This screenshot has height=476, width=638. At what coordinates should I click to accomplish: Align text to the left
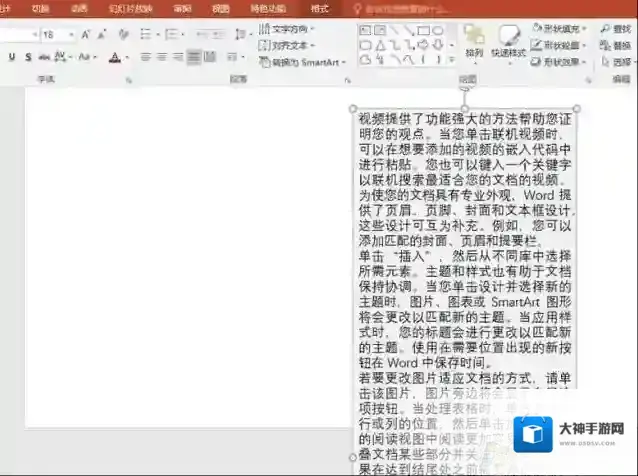click(x=143, y=57)
